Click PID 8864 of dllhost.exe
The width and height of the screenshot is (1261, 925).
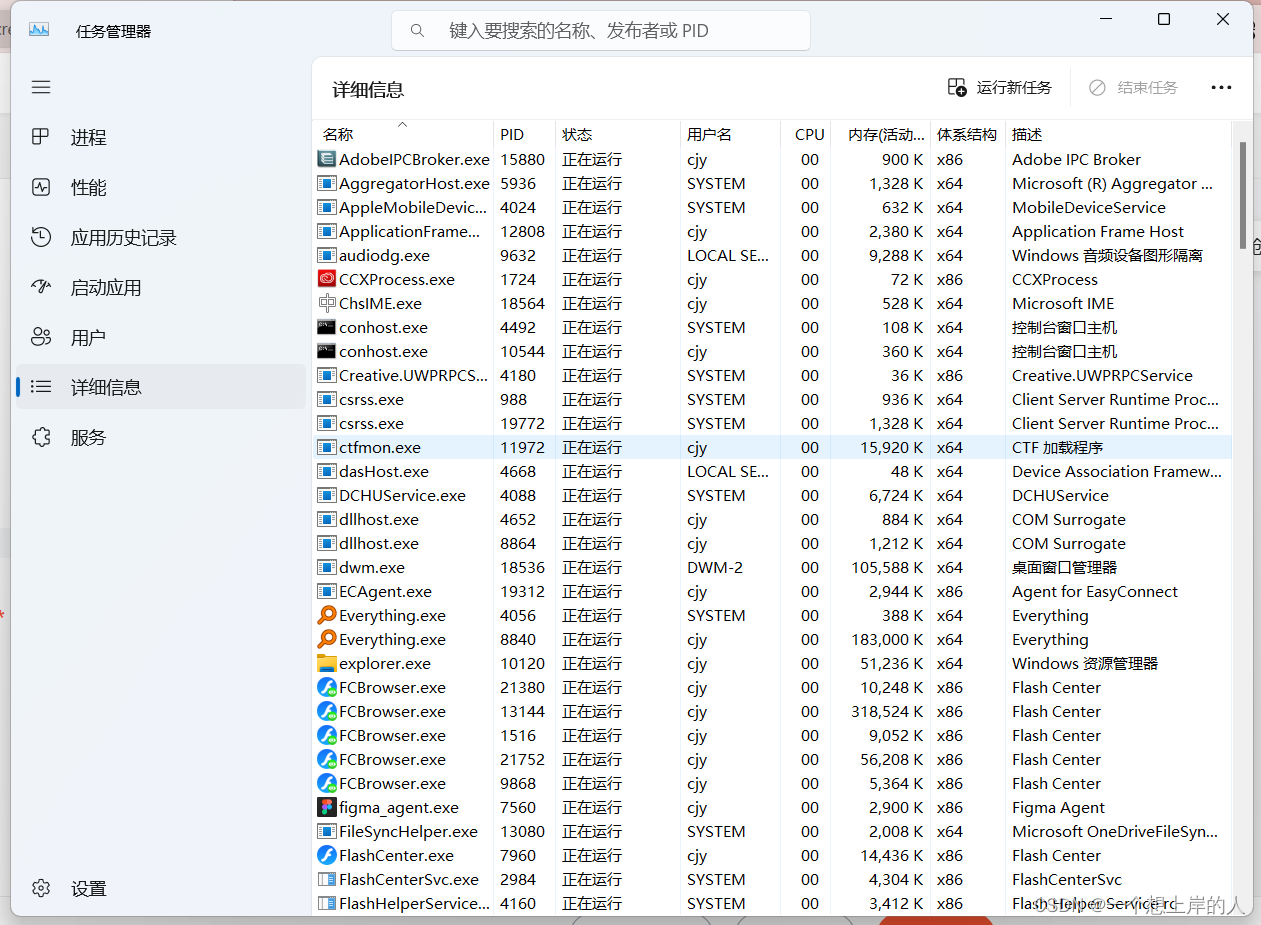518,543
